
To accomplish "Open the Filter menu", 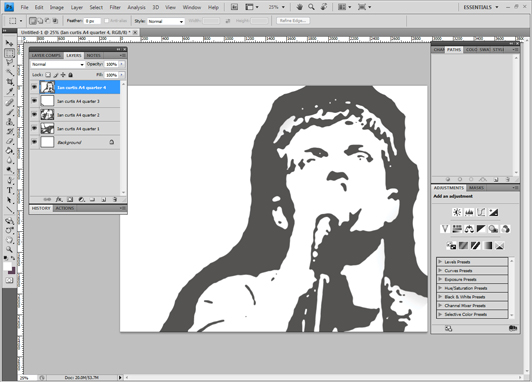I will pyautogui.click(x=115, y=7).
